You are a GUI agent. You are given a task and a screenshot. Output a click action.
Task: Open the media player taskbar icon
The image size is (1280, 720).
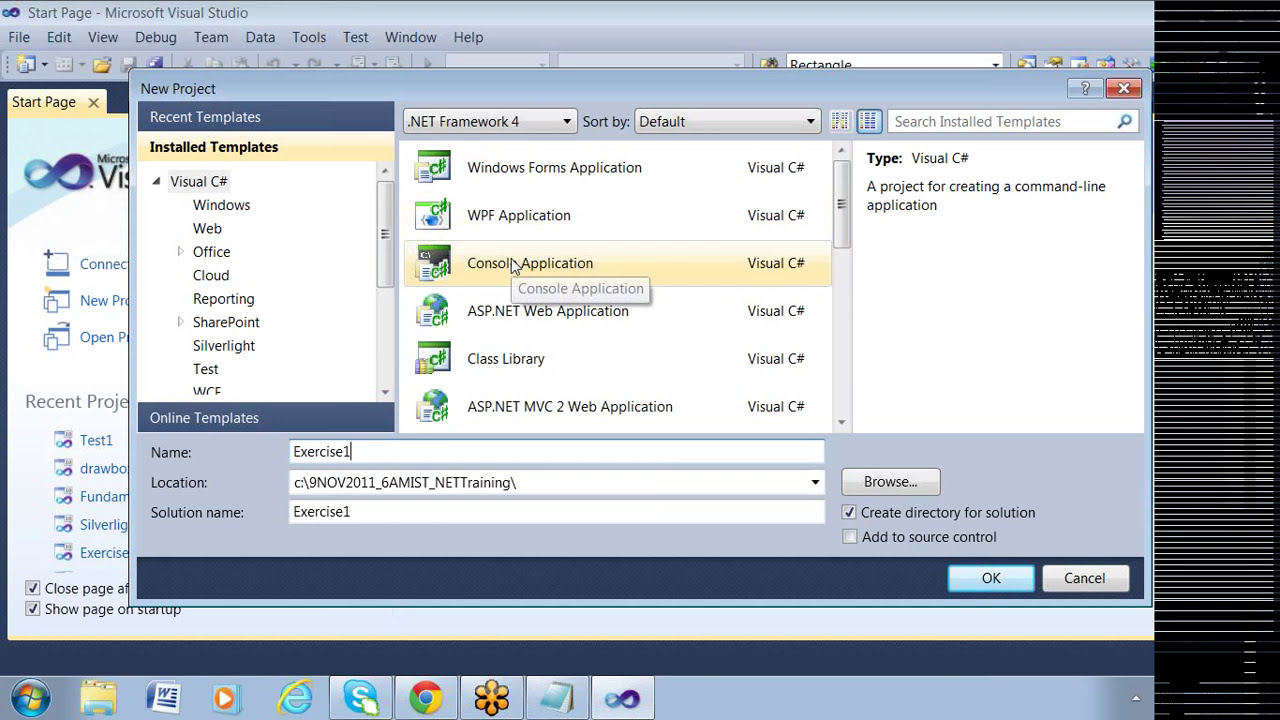tap(228, 697)
